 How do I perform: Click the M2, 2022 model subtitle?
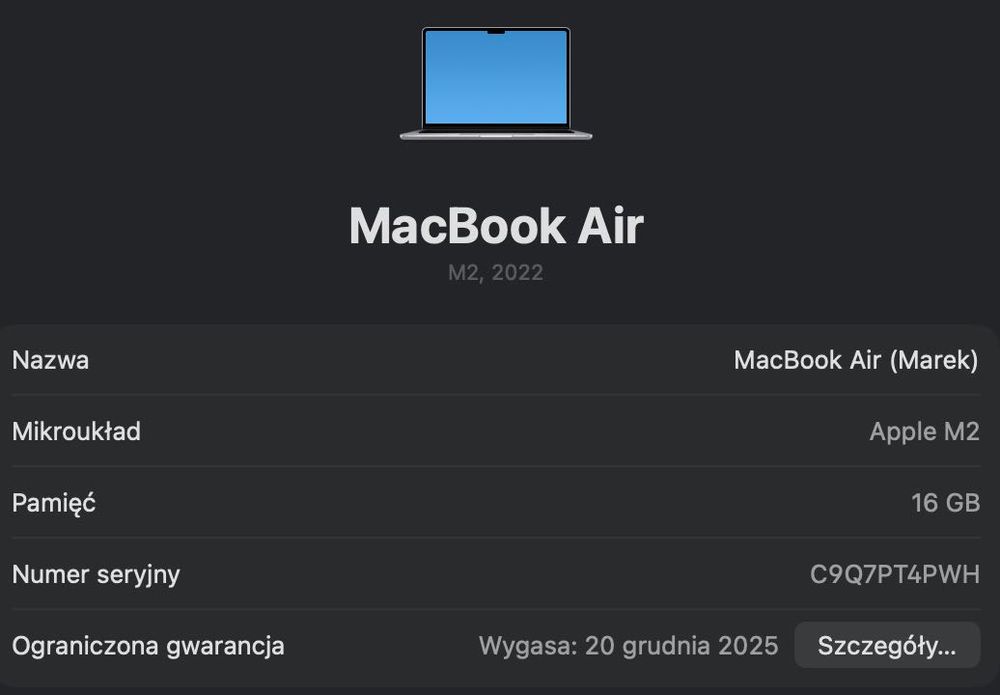click(x=496, y=273)
